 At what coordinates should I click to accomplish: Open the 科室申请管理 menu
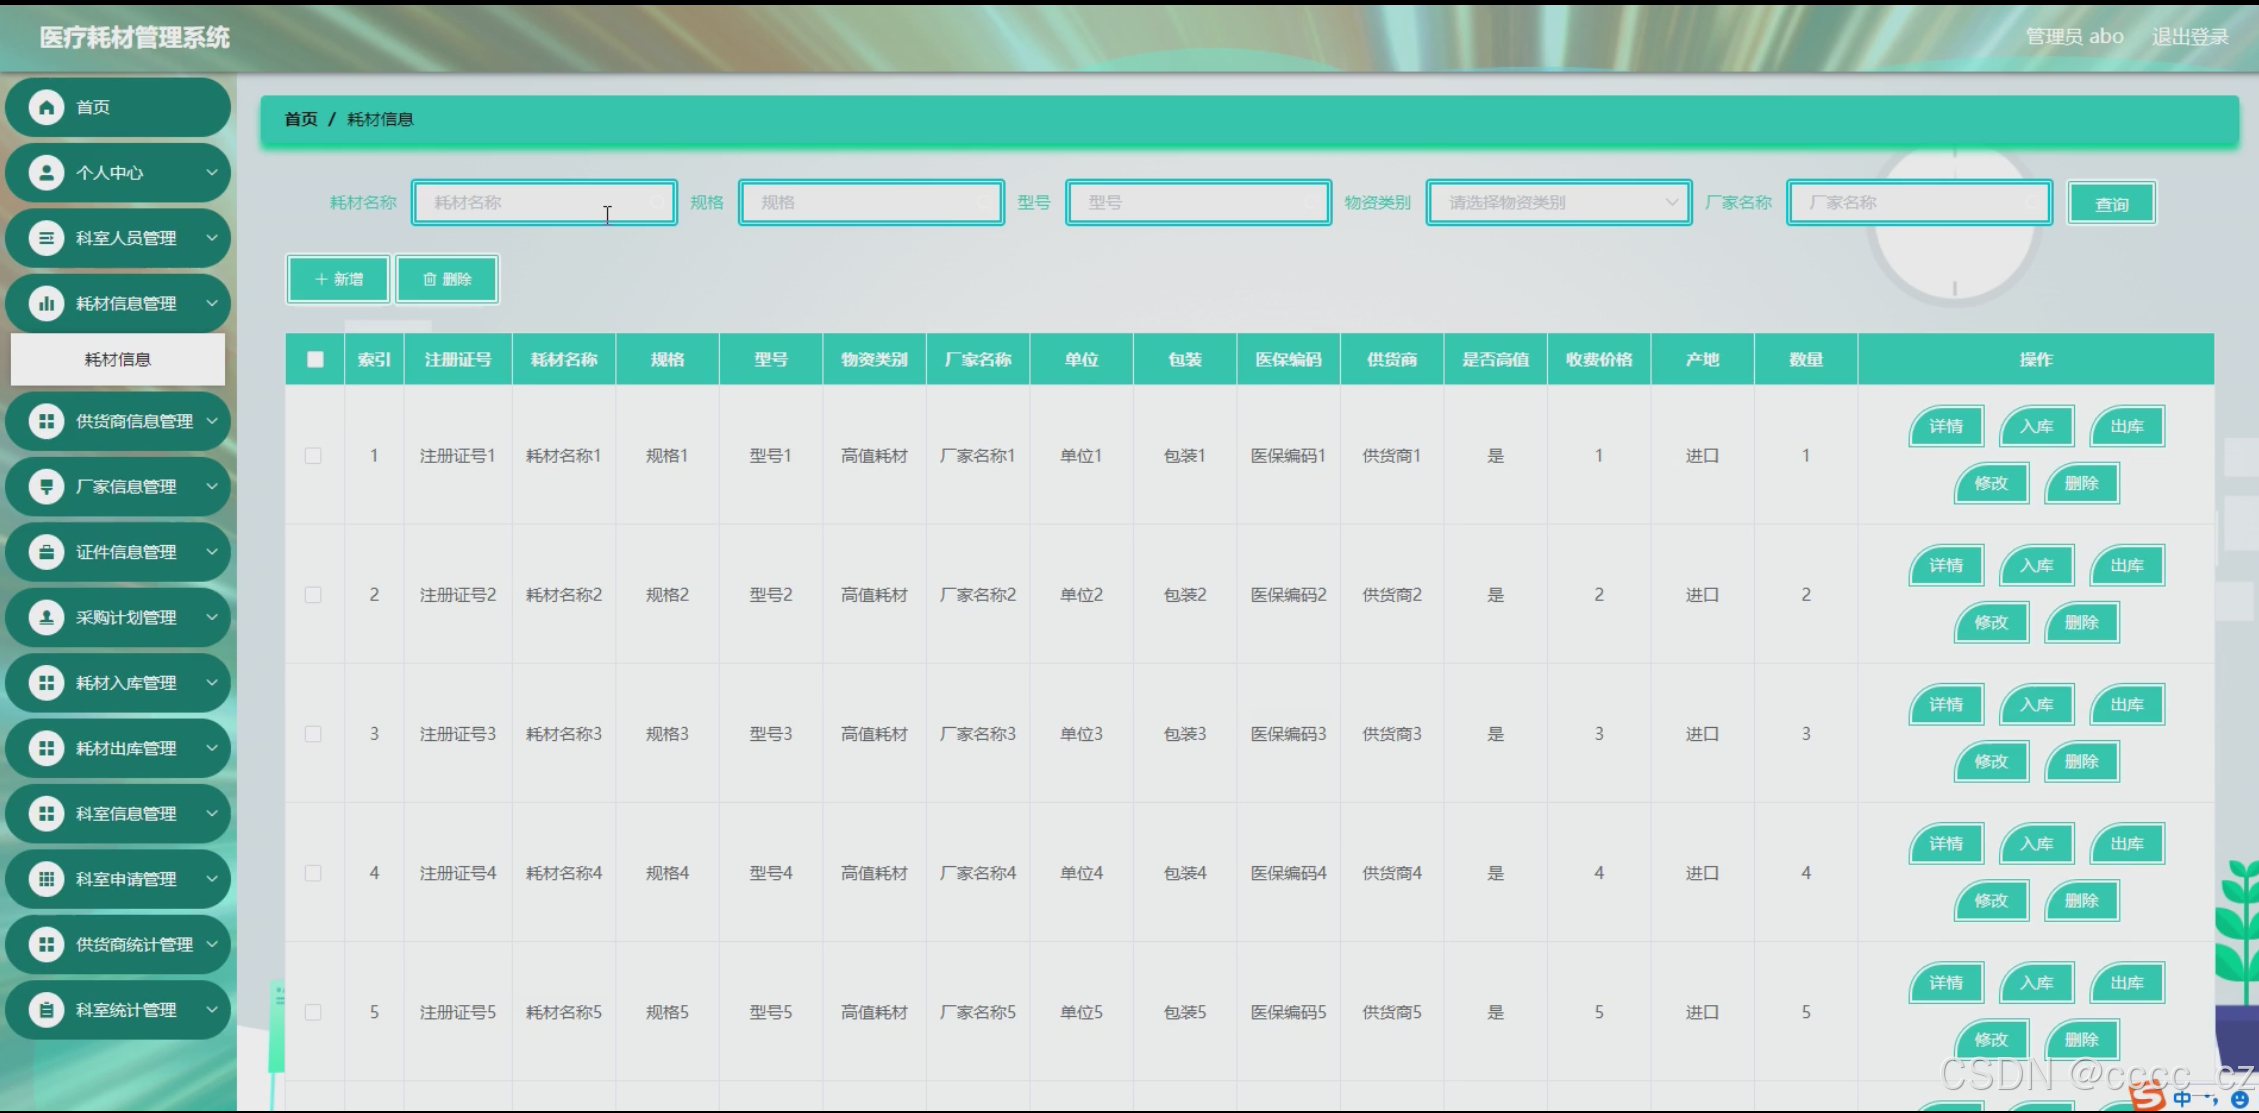click(125, 879)
